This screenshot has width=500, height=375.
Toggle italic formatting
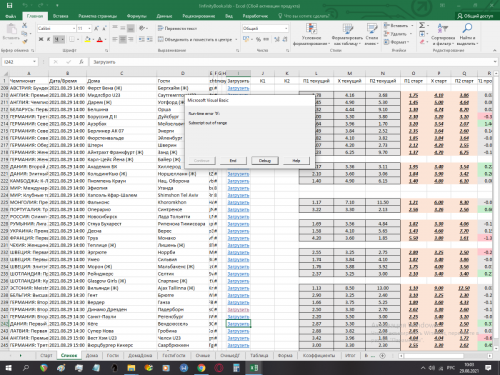pos(48,39)
